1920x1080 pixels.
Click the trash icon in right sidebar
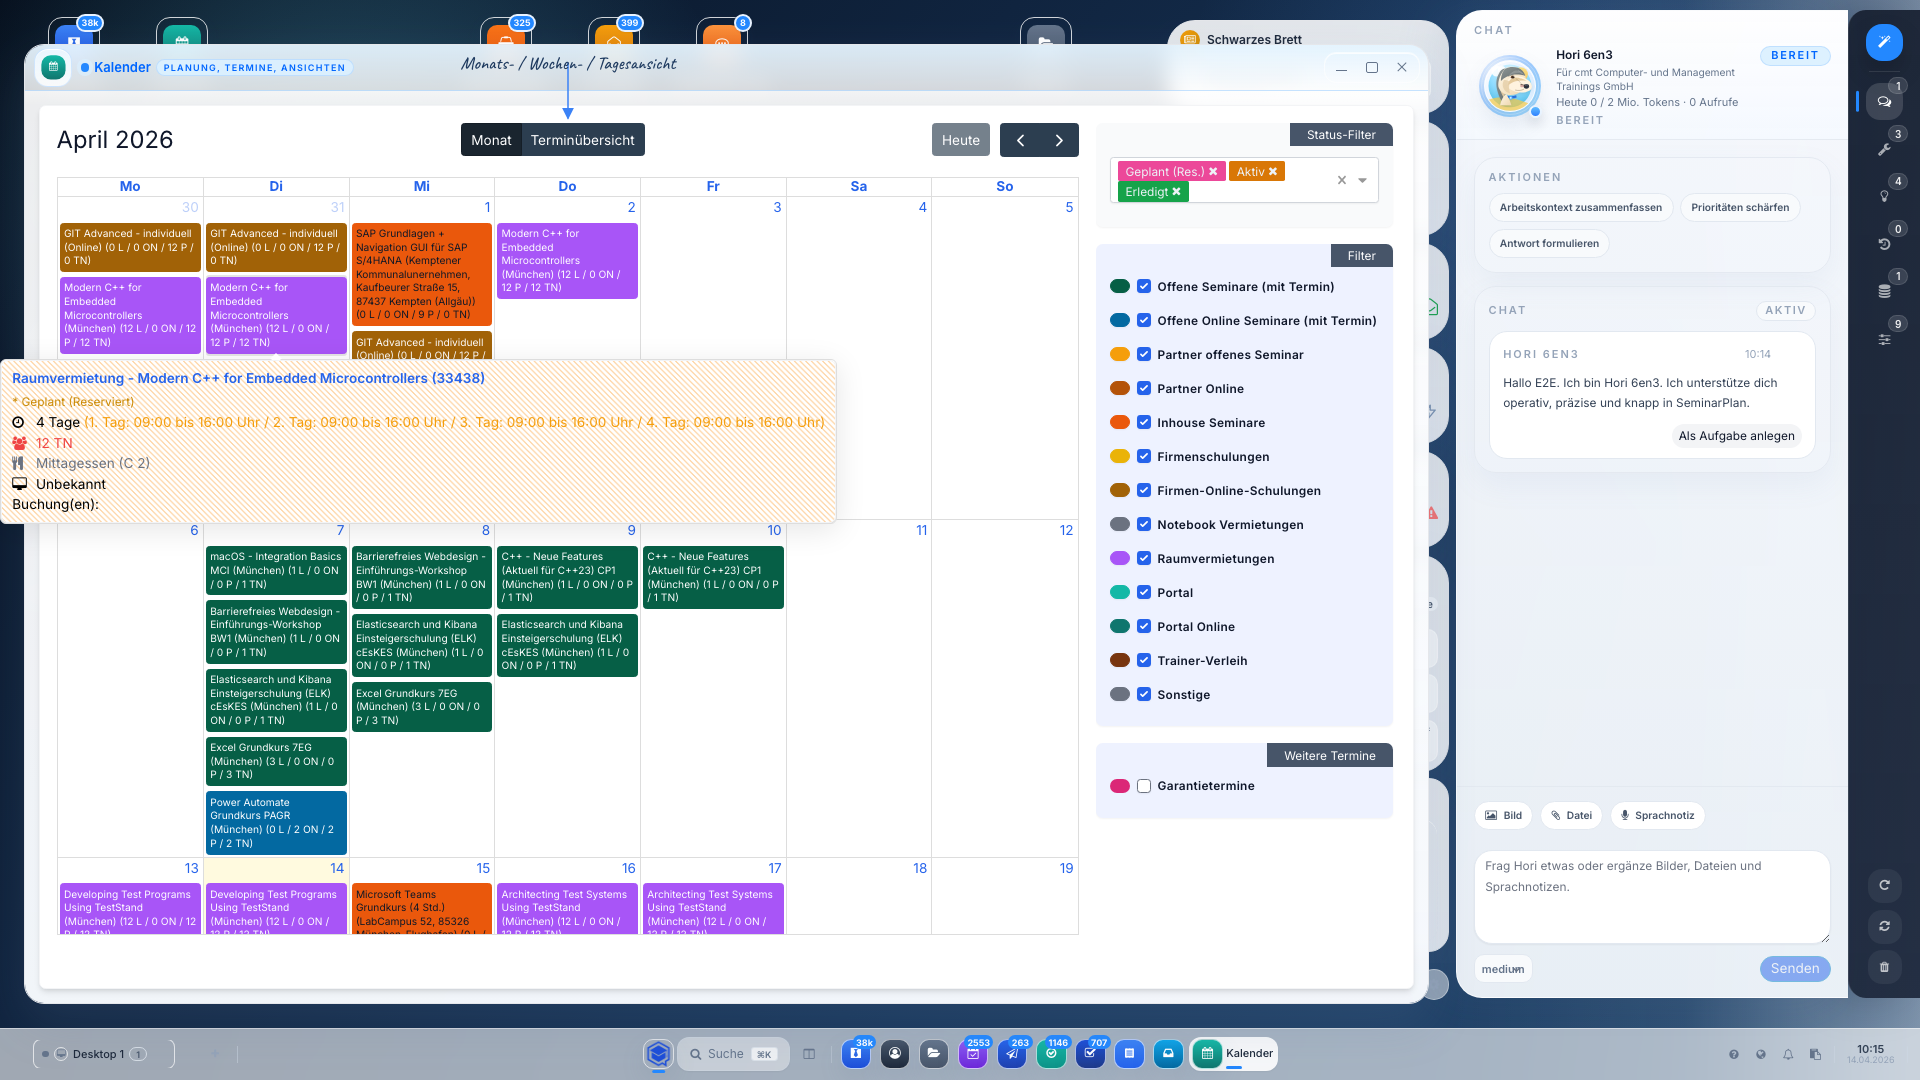[x=1884, y=967]
